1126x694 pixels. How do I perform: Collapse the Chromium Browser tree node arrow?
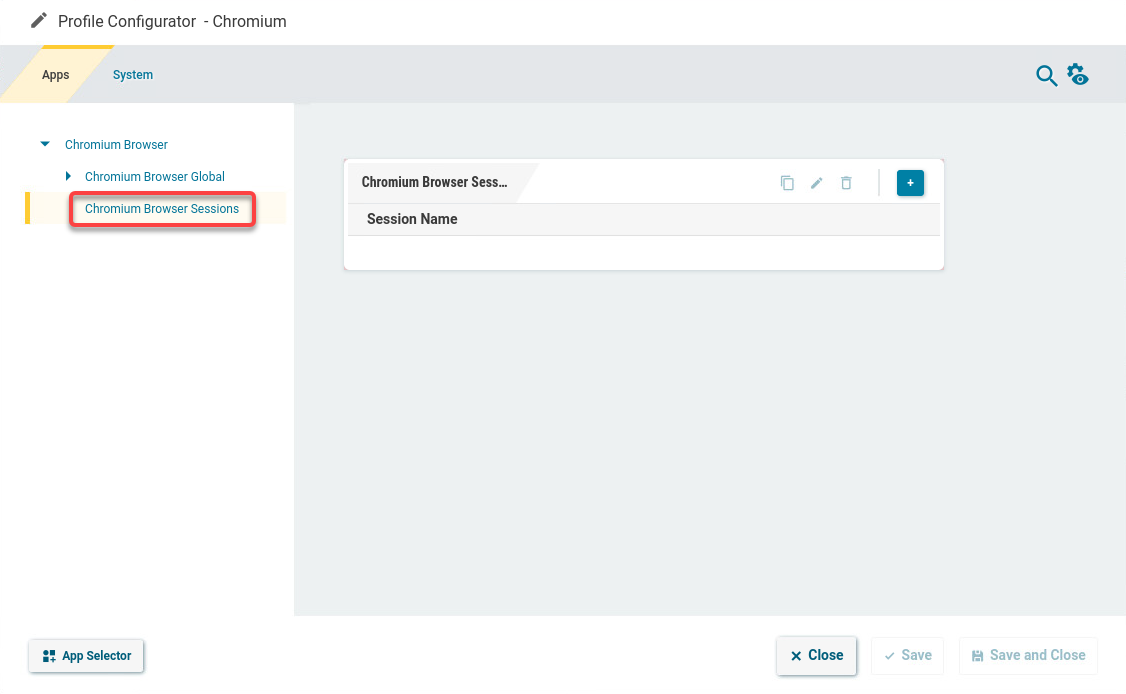point(45,145)
